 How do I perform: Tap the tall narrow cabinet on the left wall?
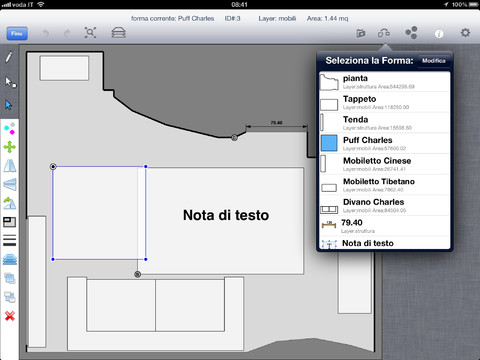[37, 282]
